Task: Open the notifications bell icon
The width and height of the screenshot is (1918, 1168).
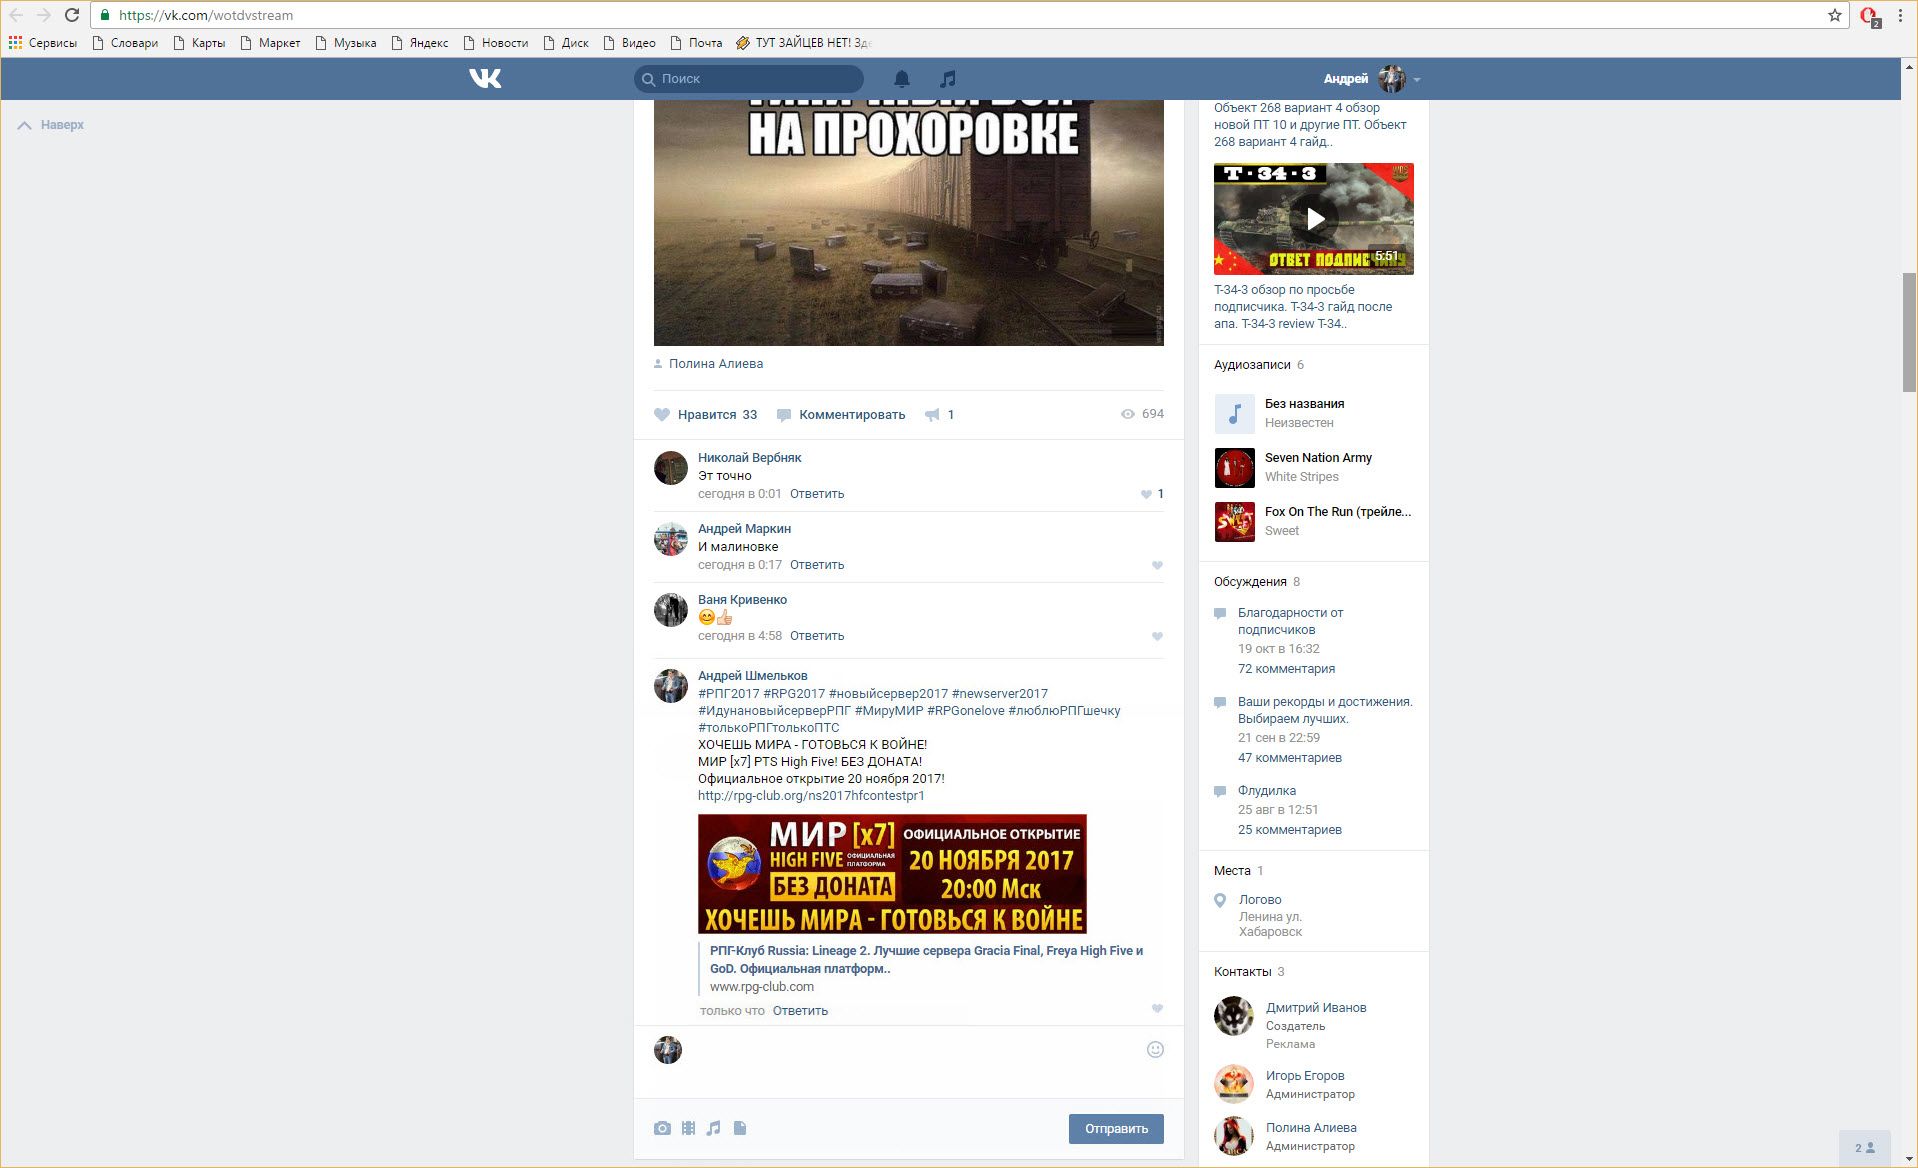Action: click(x=901, y=78)
